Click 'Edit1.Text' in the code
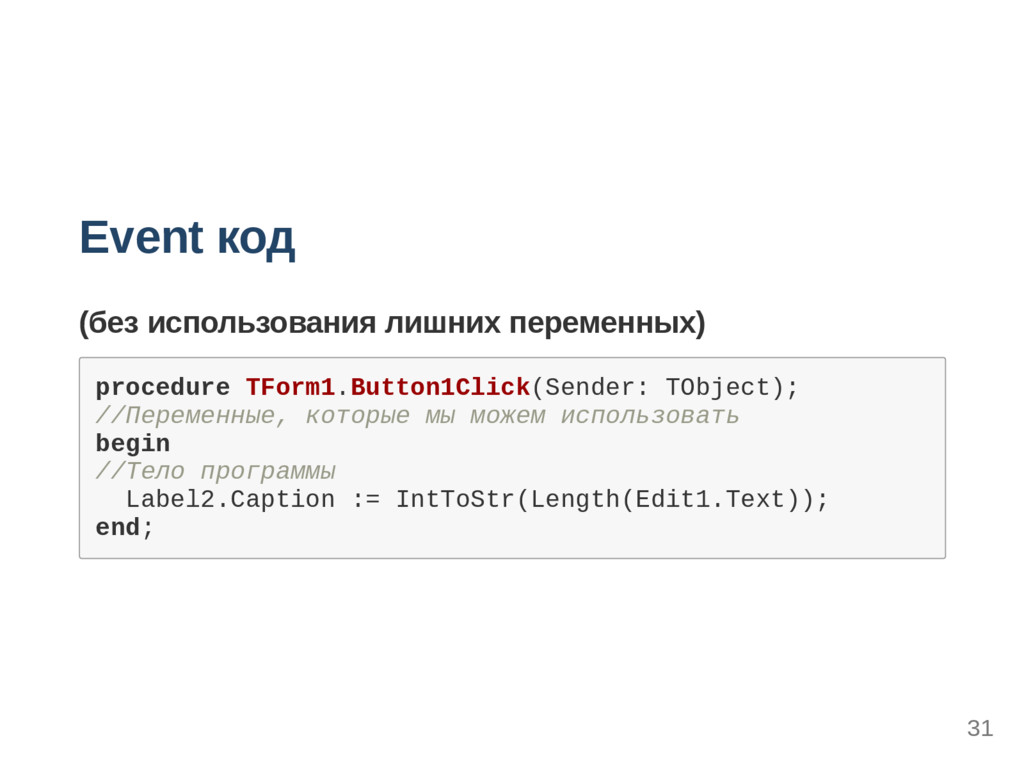The image size is (1024, 768). point(710,500)
